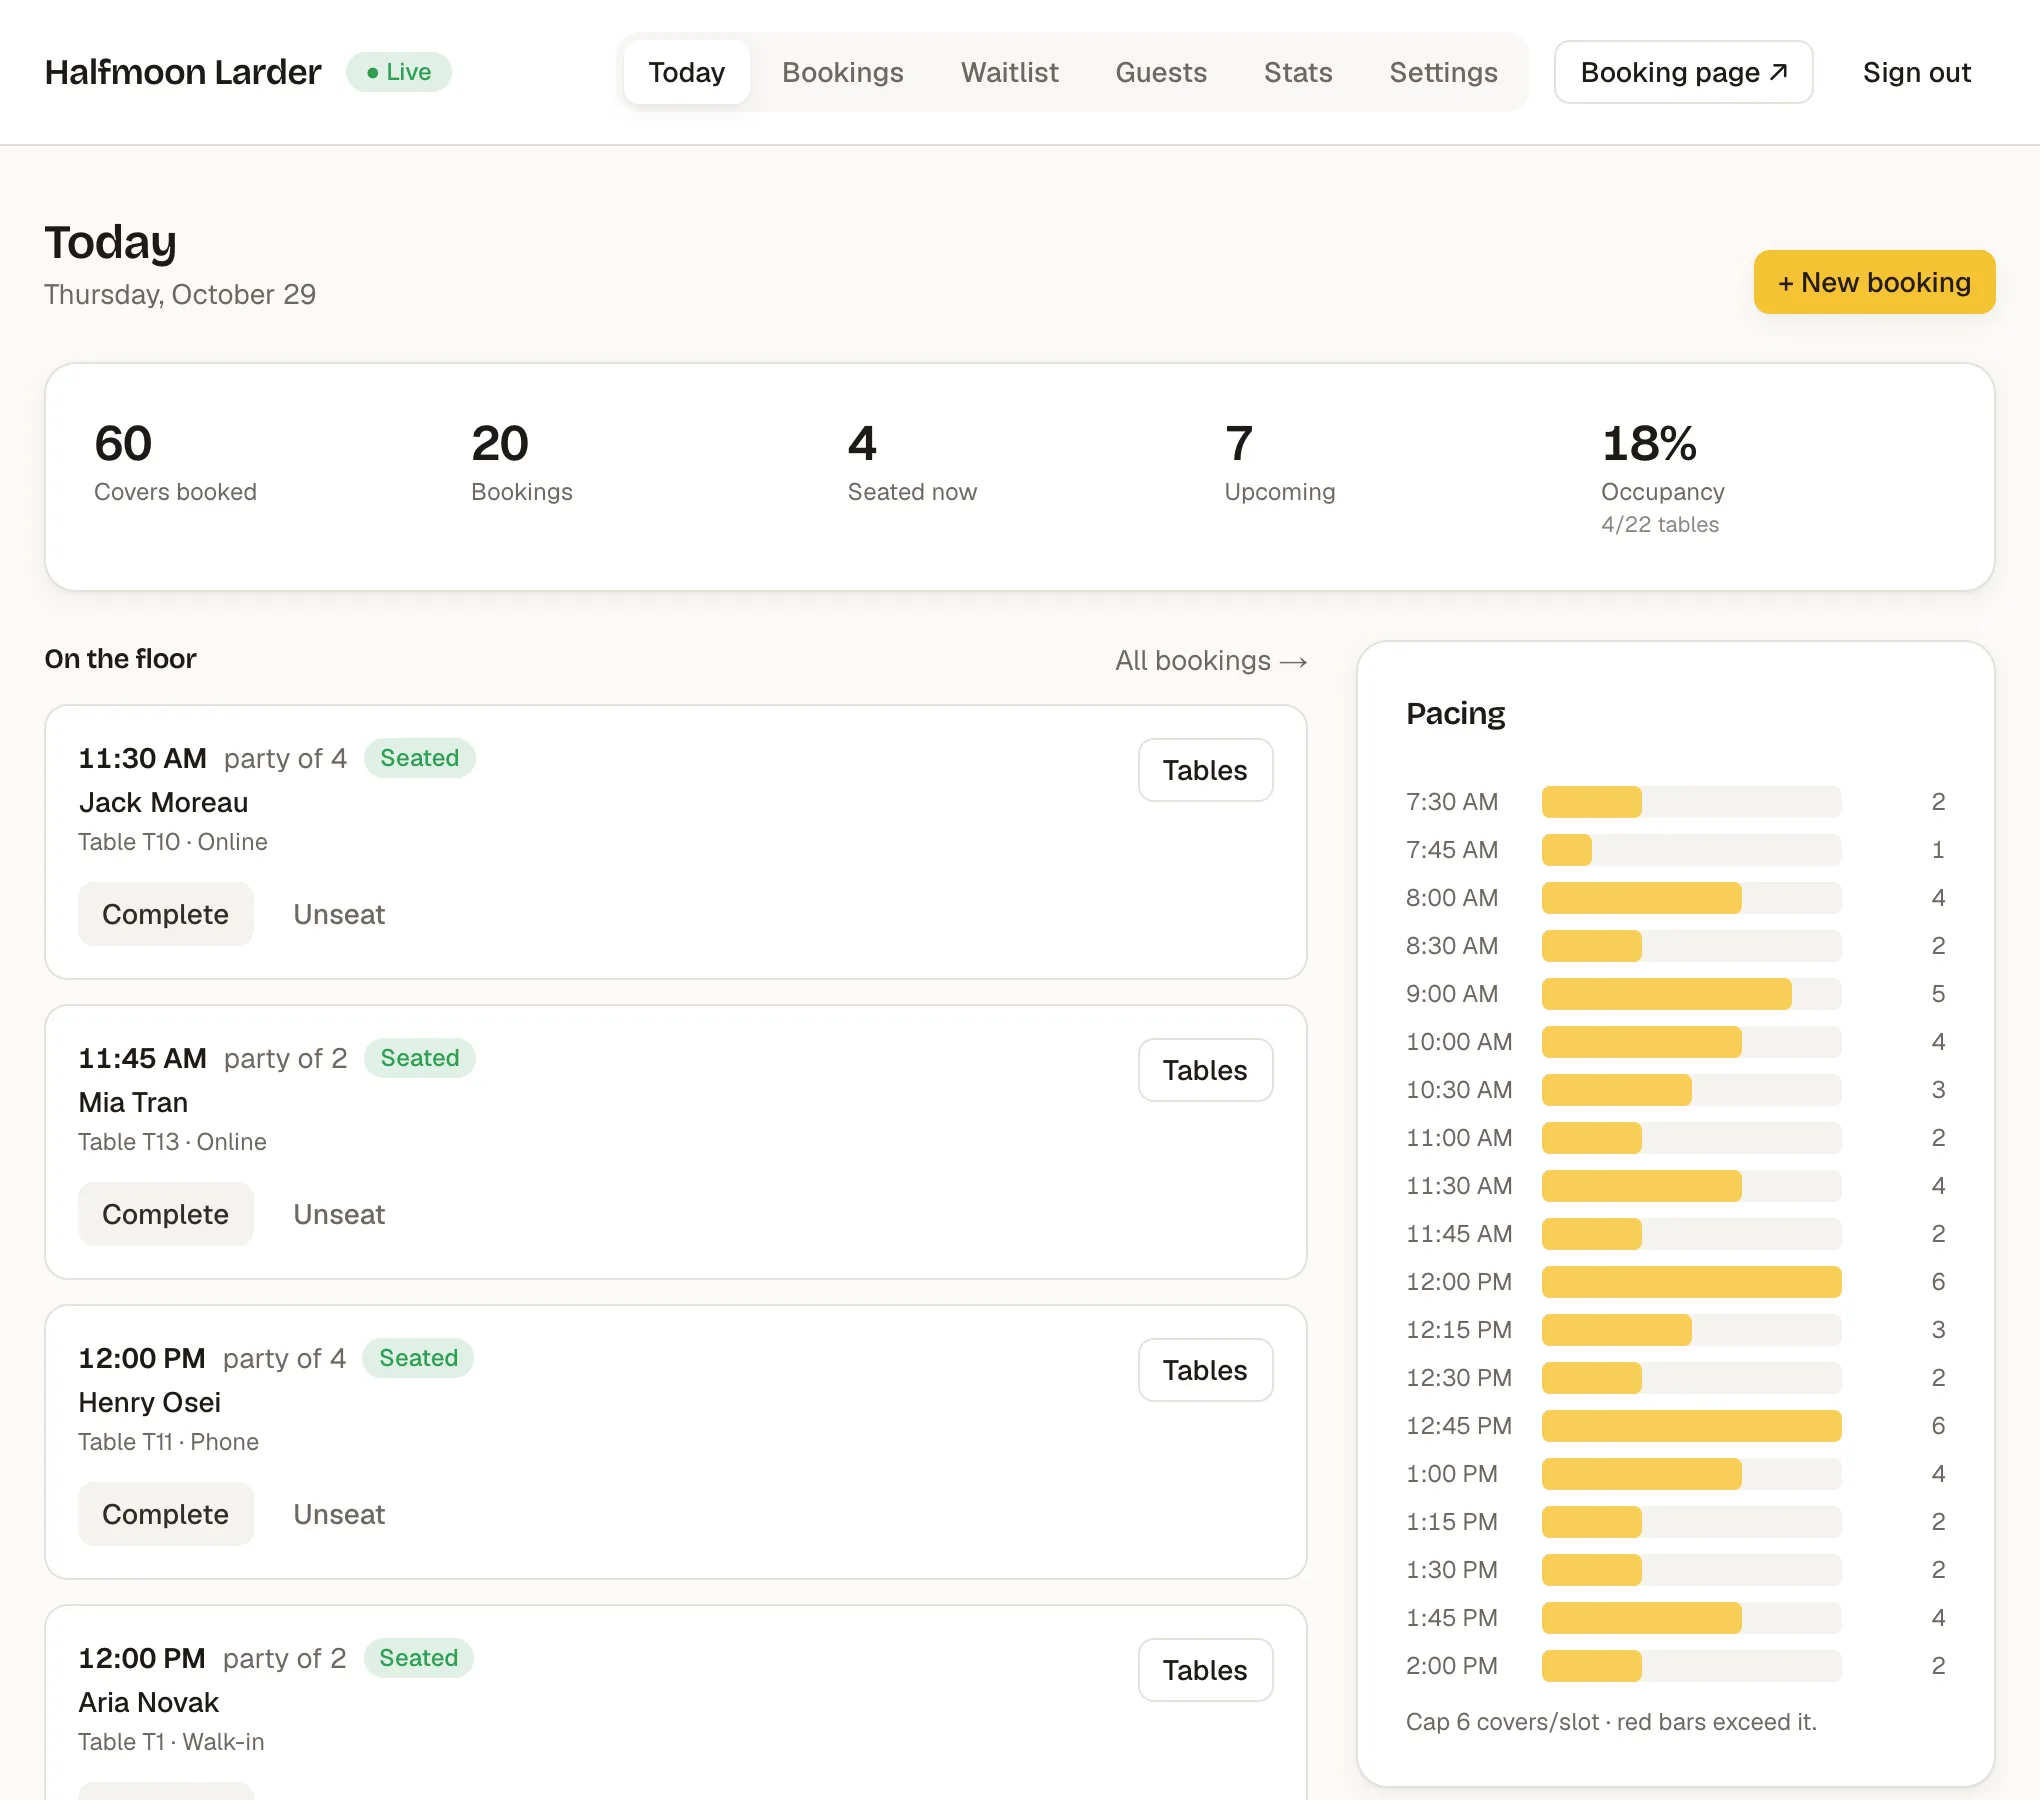This screenshot has height=1800, width=2040.
Task: Complete Jack Moreau's booking
Action: (165, 914)
